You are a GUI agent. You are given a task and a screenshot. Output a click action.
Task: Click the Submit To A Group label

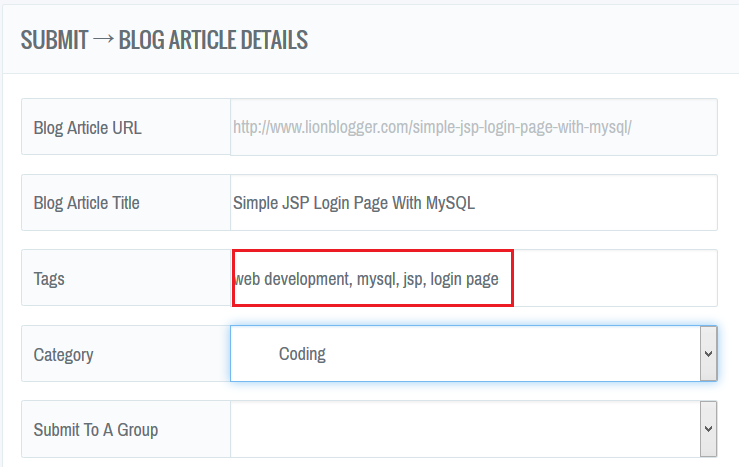(x=96, y=429)
